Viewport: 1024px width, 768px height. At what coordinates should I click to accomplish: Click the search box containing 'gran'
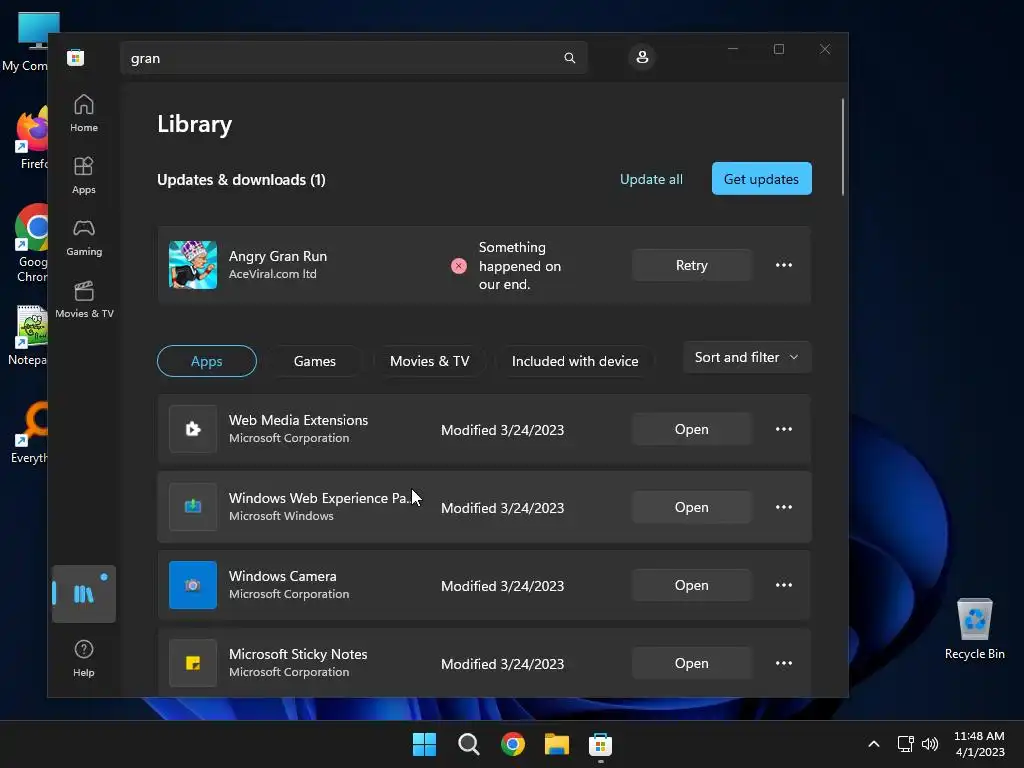353,58
